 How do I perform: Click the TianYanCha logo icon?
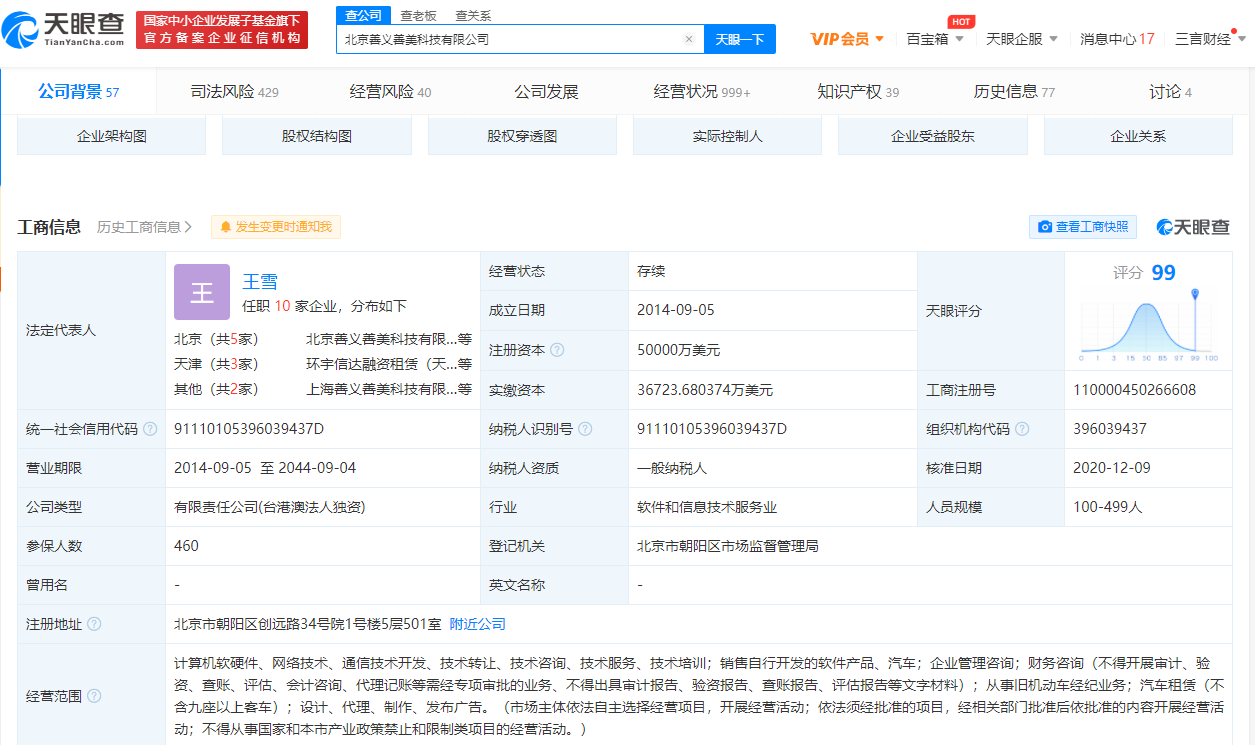coord(22,31)
